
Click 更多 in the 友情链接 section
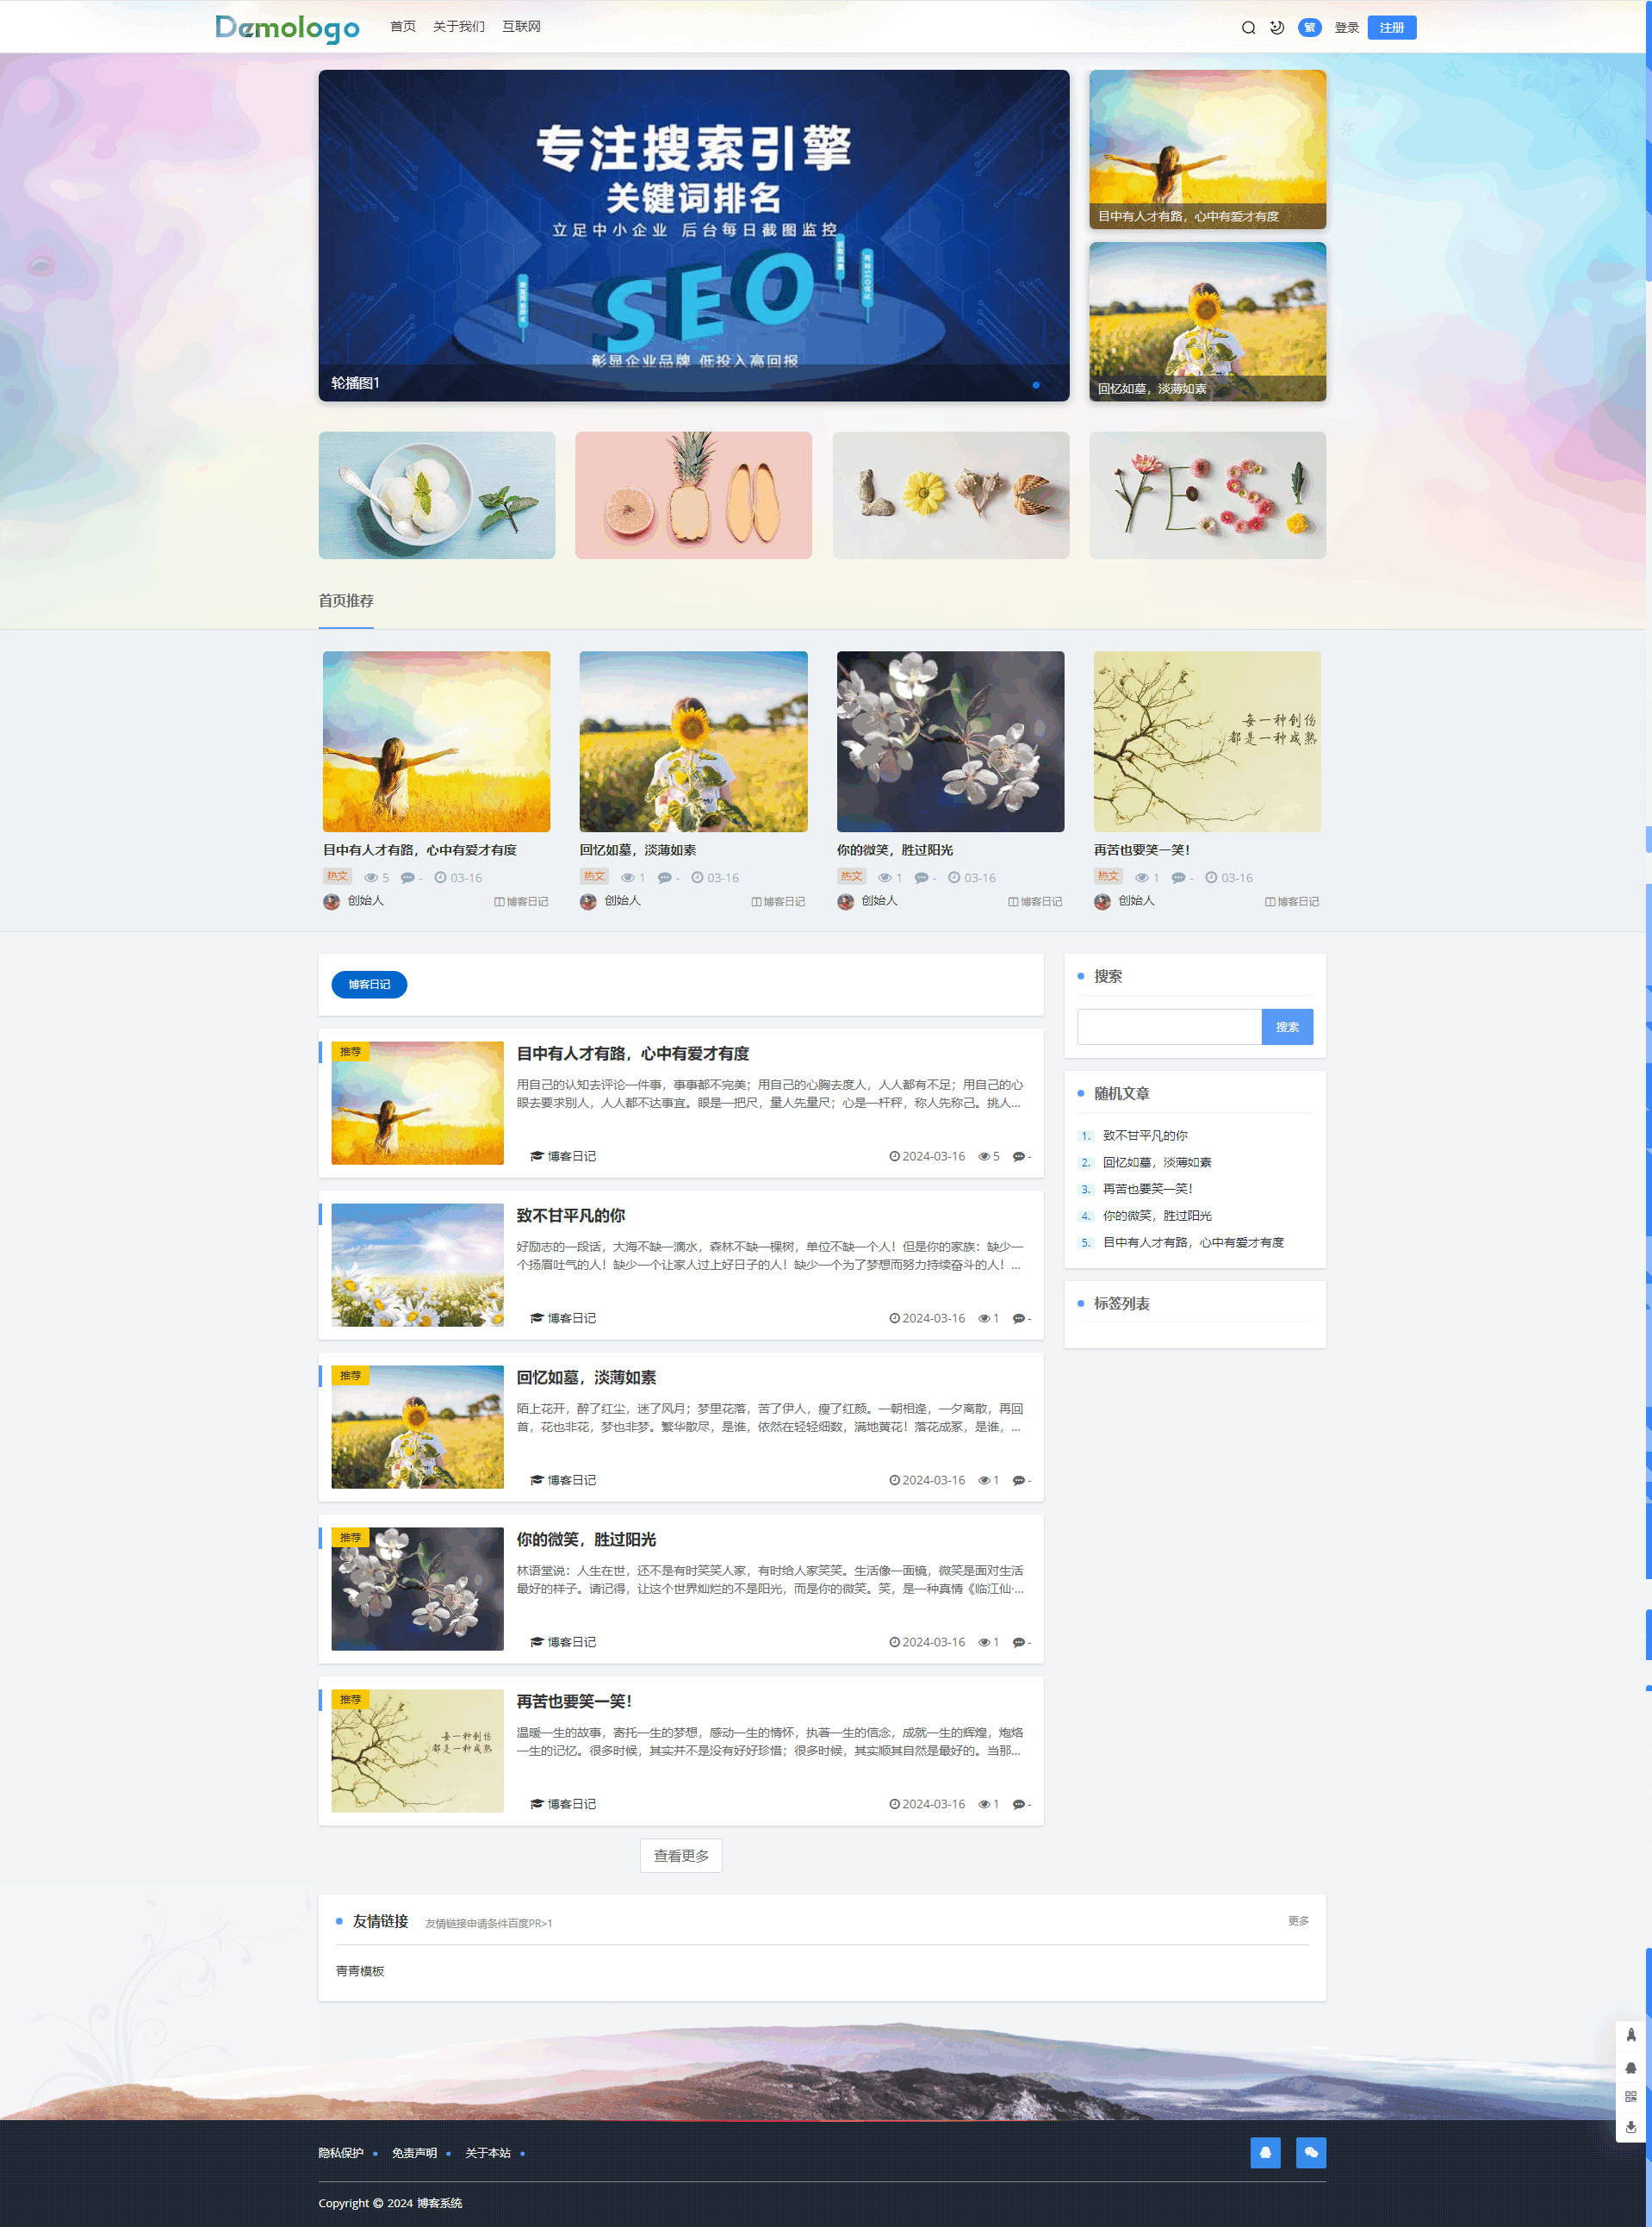pyautogui.click(x=1298, y=1921)
